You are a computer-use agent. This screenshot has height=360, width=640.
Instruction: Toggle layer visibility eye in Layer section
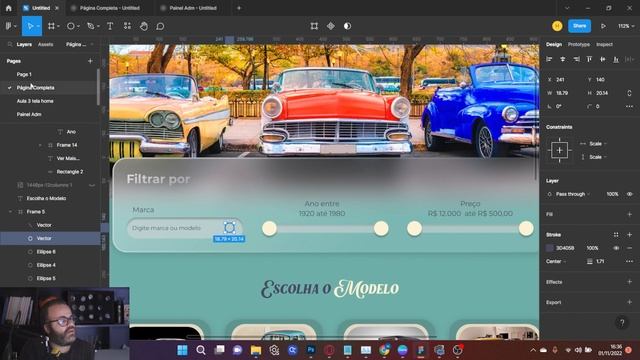tap(629, 194)
